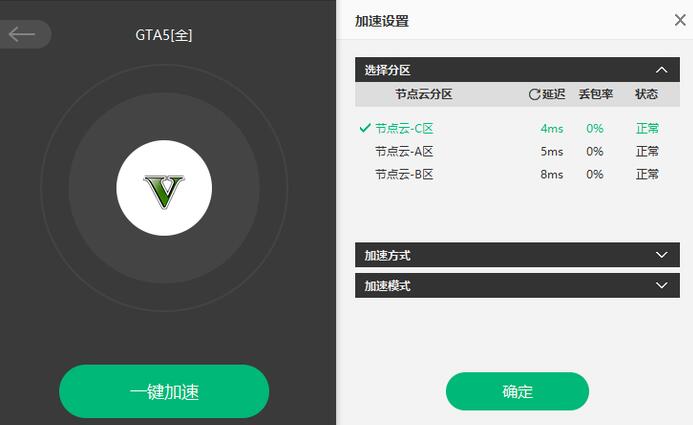Click the 5ms latency value for A区
The image size is (693, 425).
(x=552, y=152)
